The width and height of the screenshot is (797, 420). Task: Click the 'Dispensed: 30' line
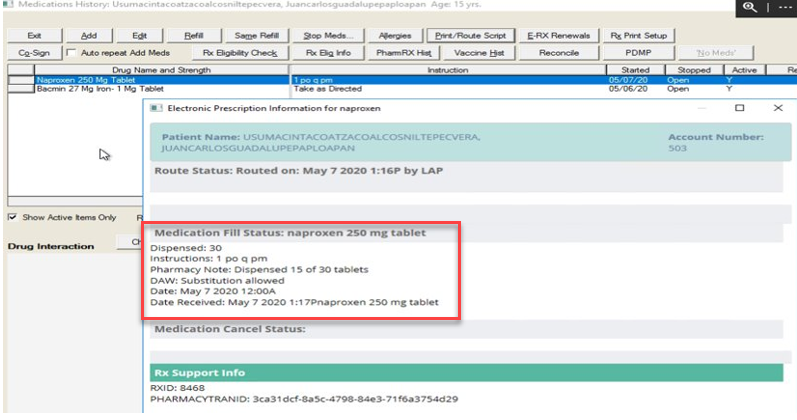186,248
